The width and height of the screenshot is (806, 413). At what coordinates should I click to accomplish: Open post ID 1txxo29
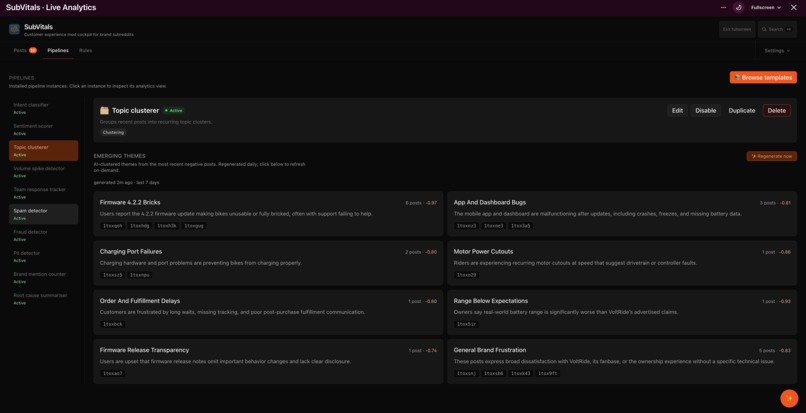click(466, 275)
